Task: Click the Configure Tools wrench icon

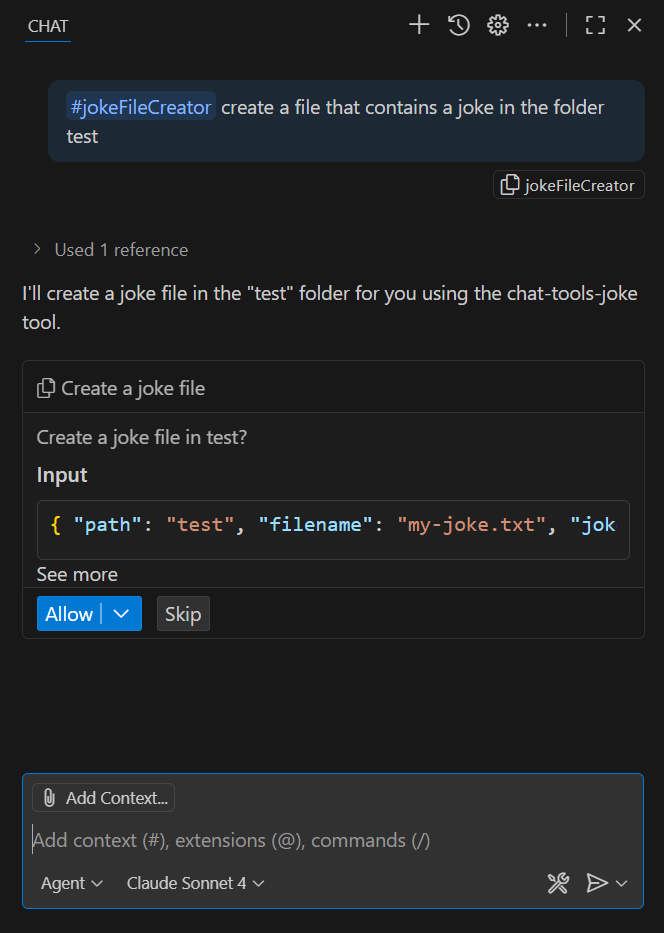Action: click(558, 883)
